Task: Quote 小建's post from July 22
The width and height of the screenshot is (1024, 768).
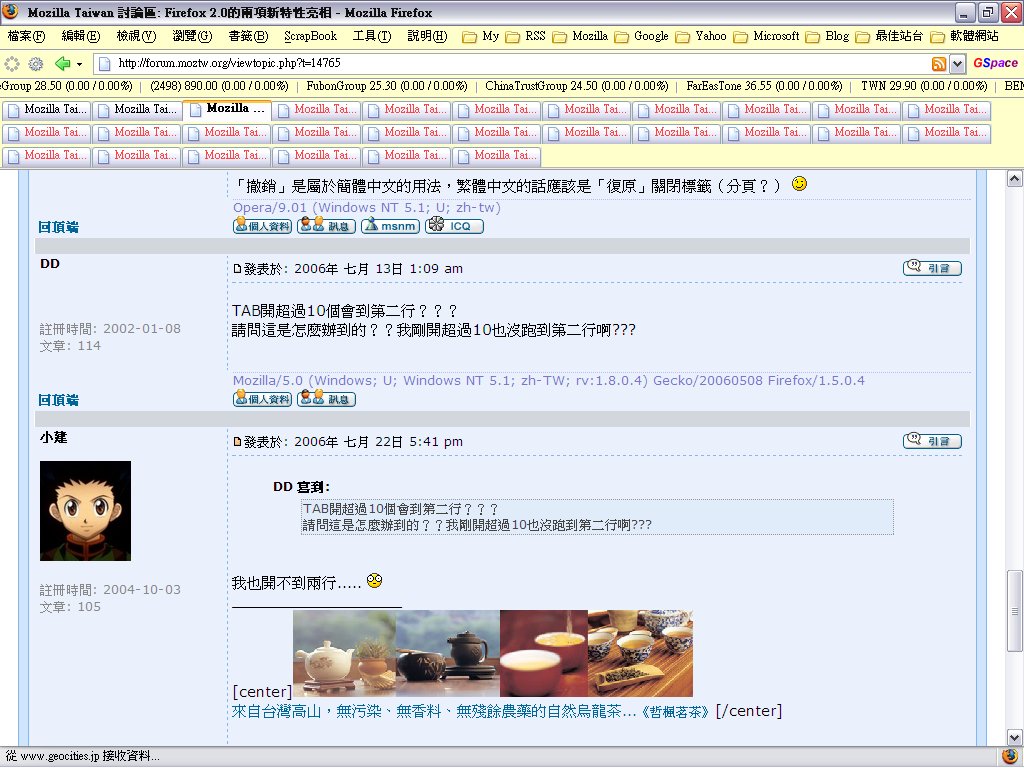Action: (x=932, y=441)
